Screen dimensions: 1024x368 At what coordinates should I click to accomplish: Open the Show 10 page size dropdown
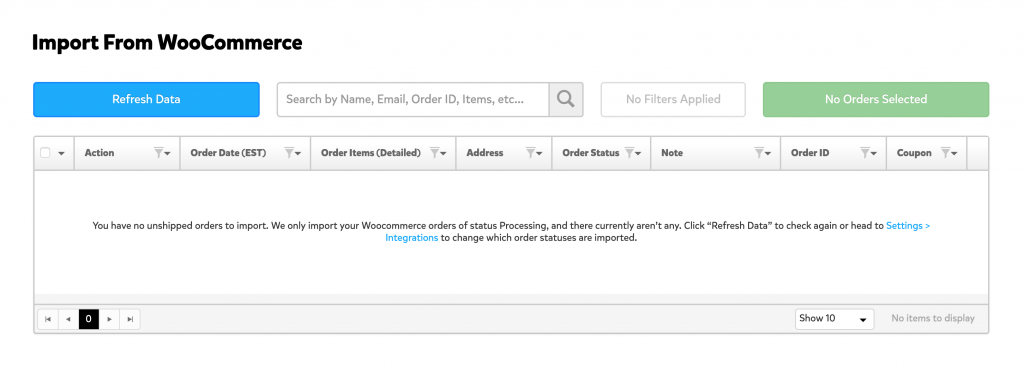click(x=835, y=318)
